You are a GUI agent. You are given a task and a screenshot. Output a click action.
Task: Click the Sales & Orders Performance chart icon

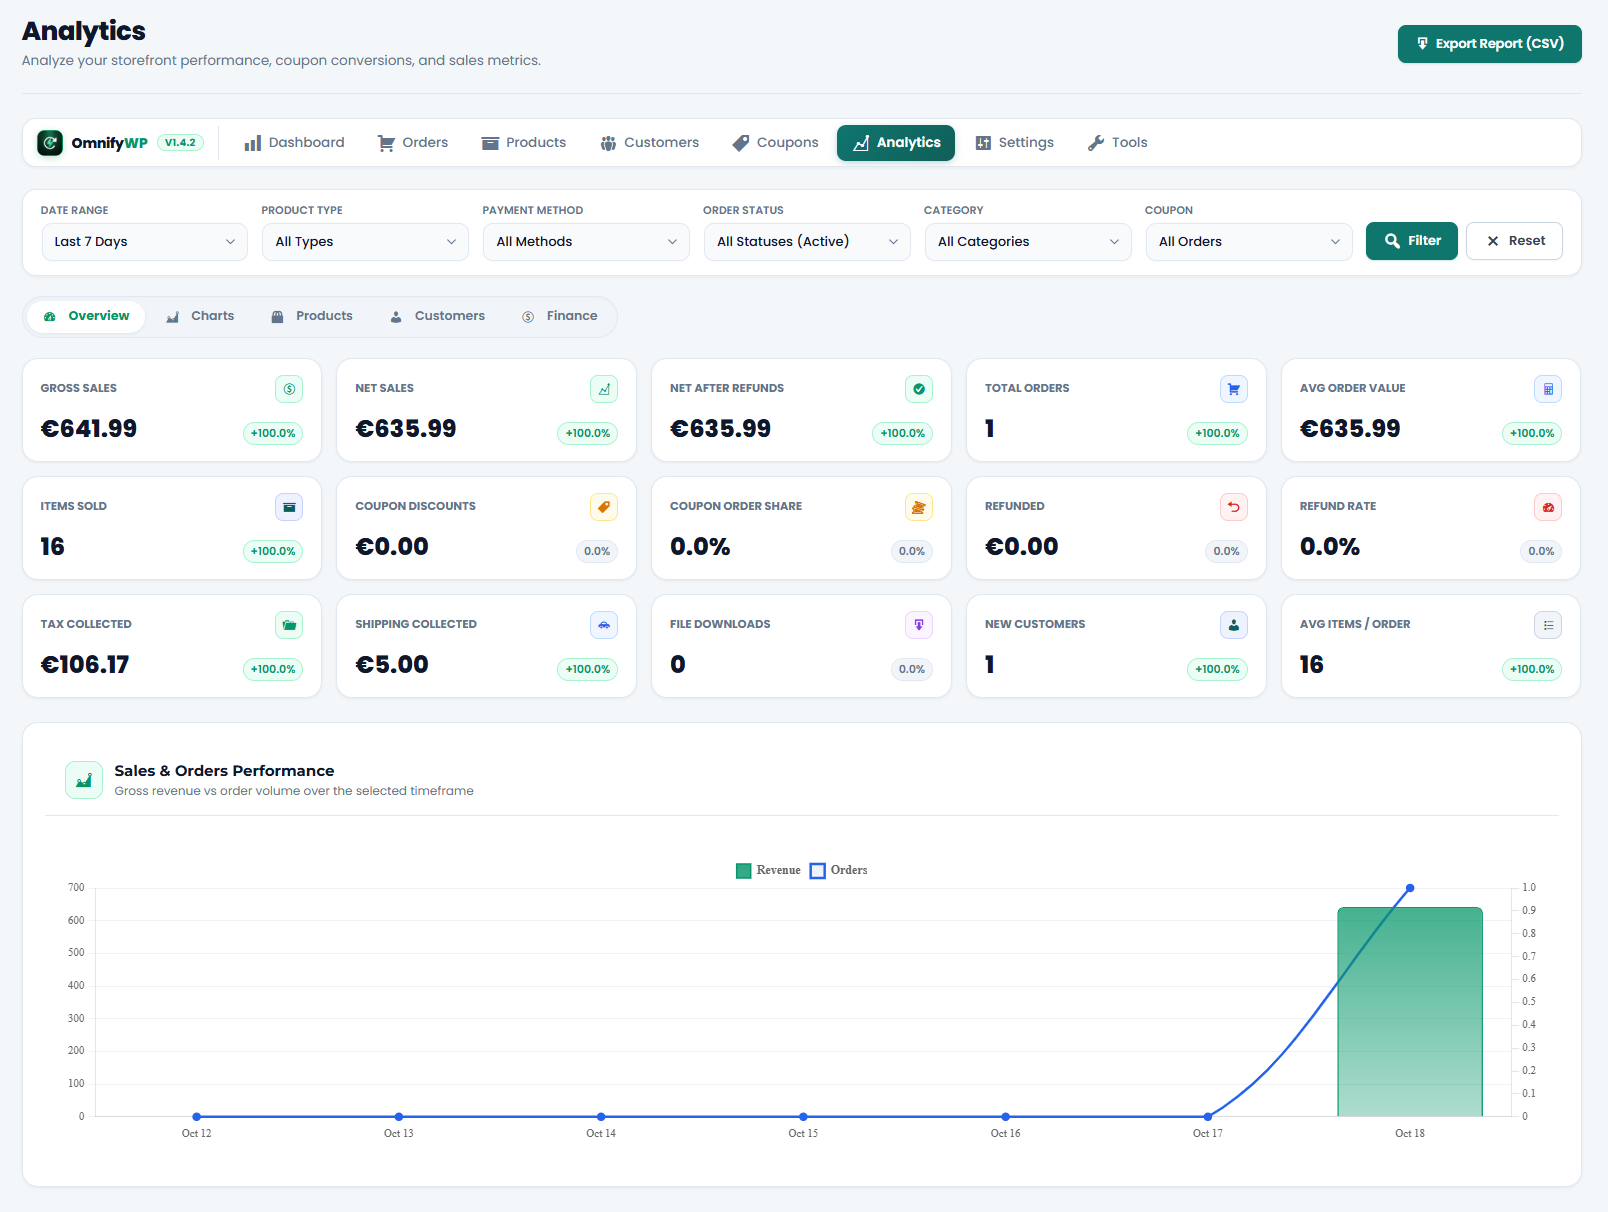(84, 780)
